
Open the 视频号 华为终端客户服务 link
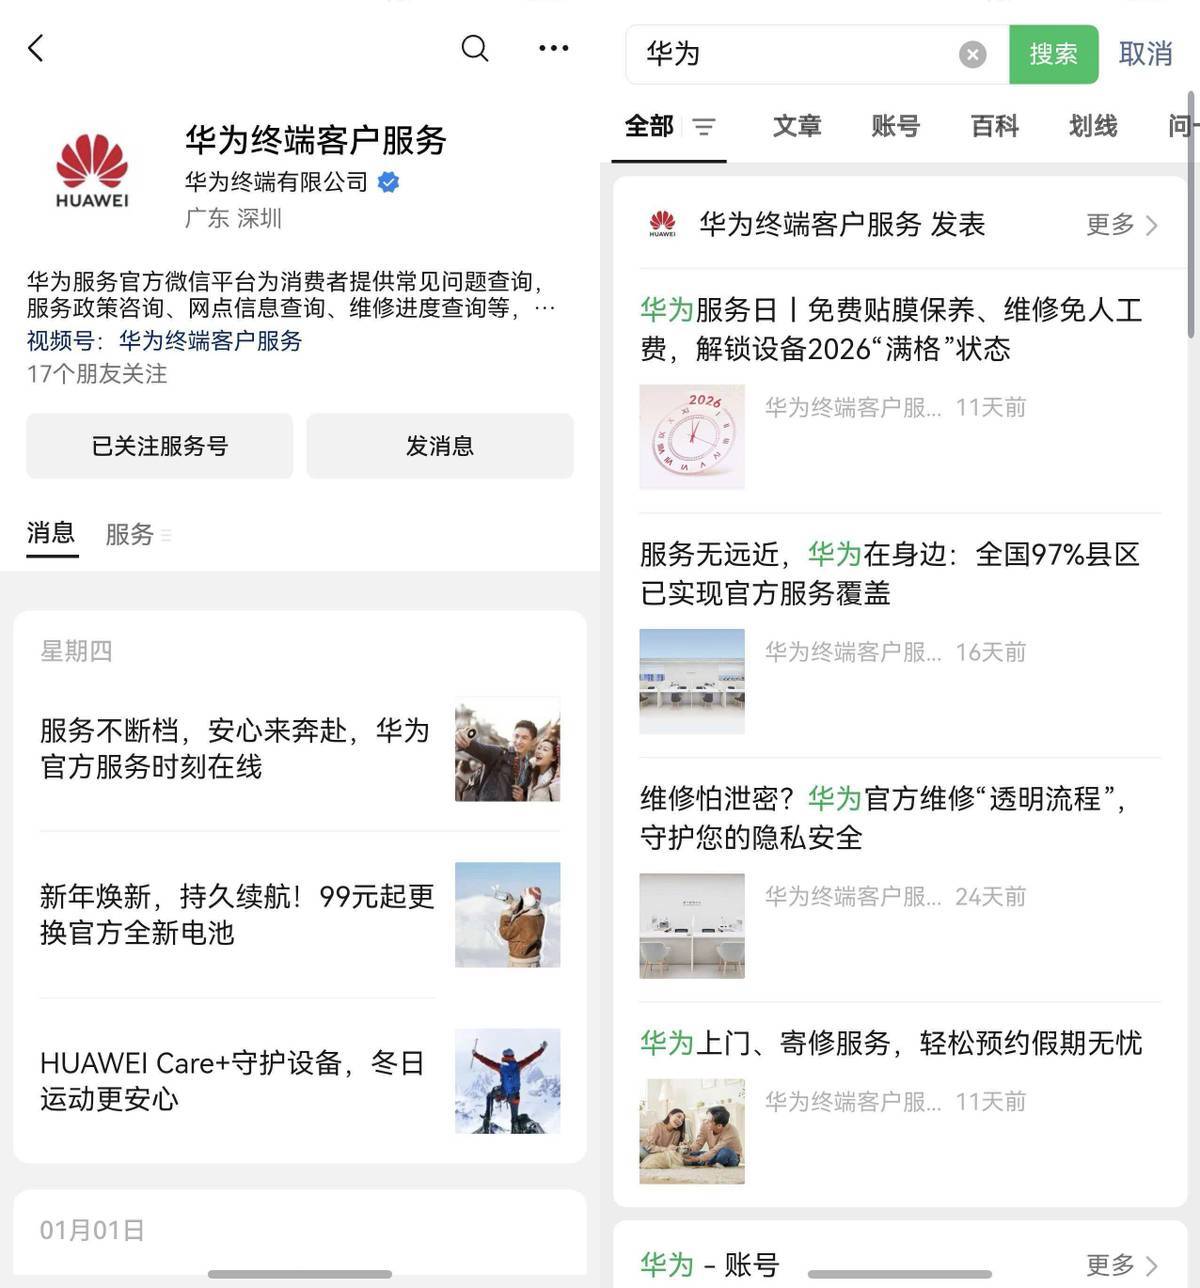pyautogui.click(x=210, y=341)
